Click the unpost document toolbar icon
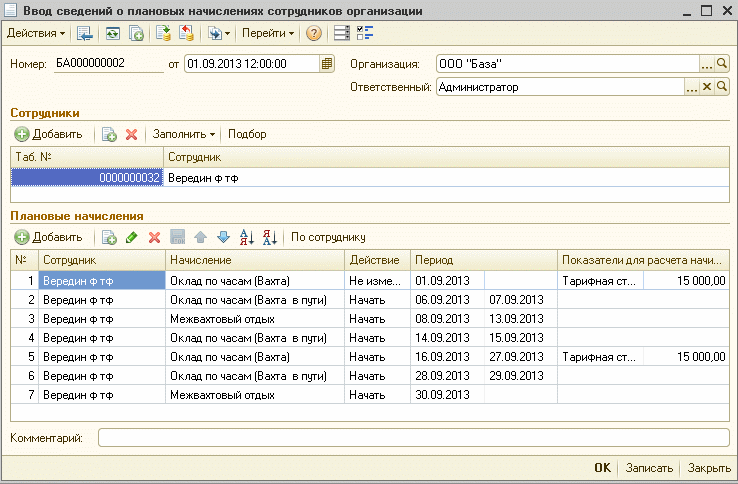 [x=187, y=33]
